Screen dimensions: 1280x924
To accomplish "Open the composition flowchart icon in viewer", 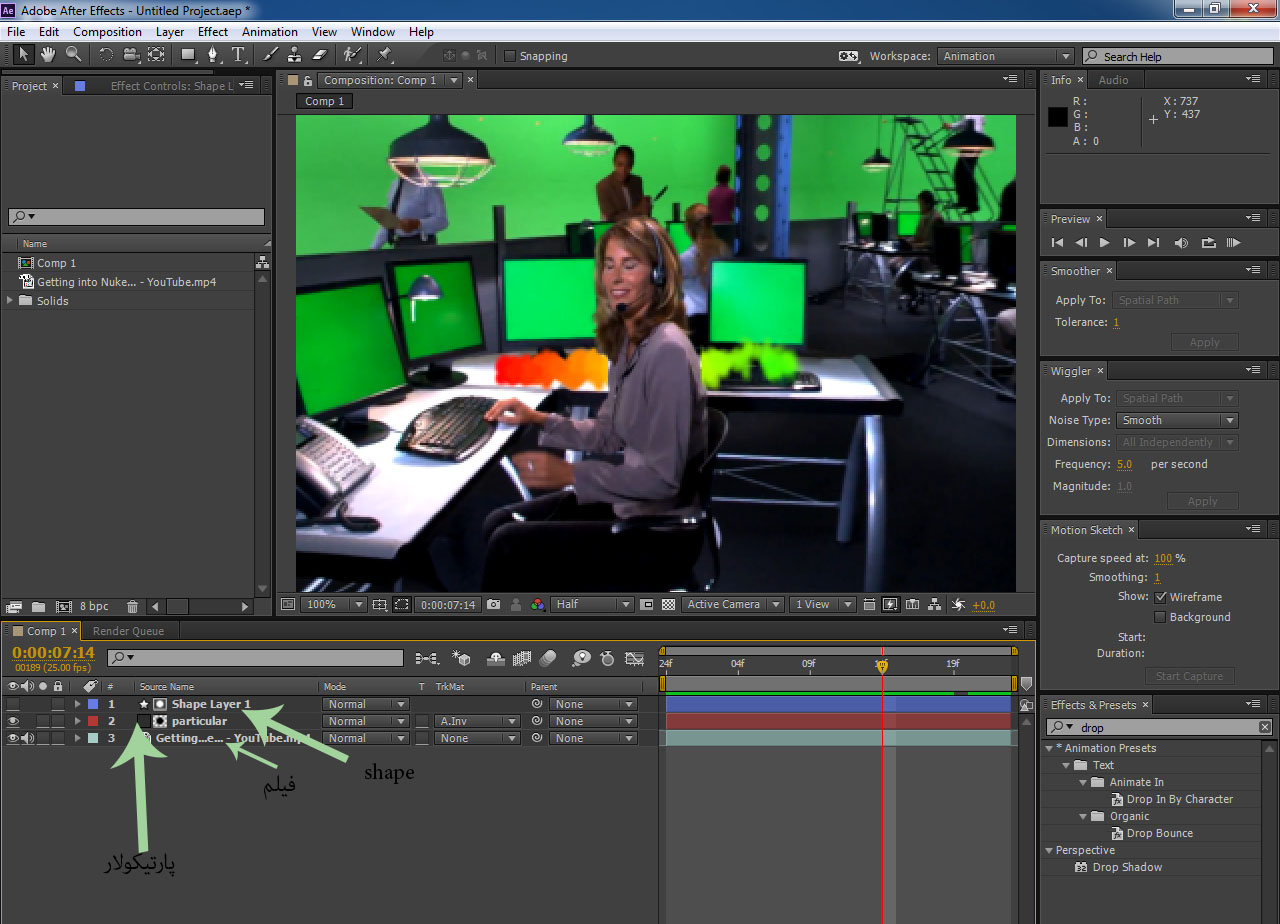I will (x=934, y=604).
